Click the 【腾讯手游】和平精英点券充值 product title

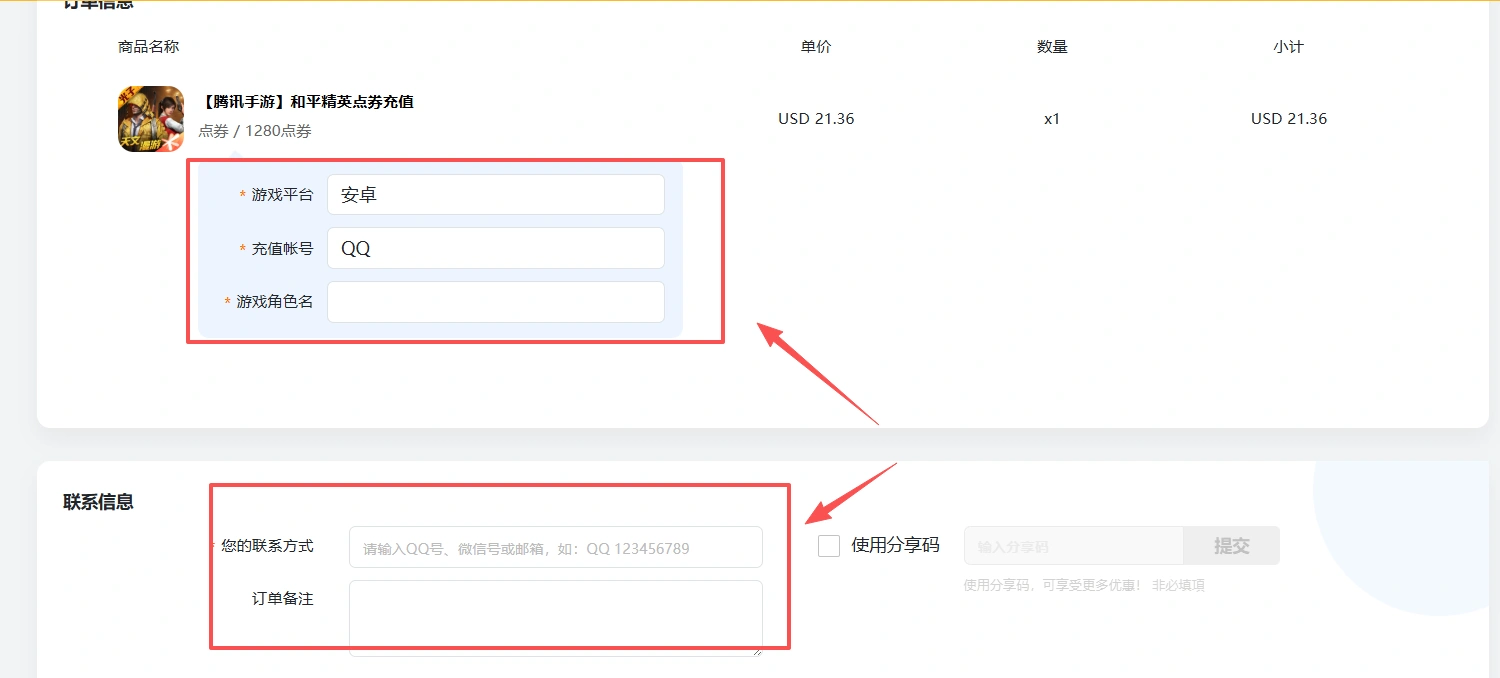click(306, 102)
